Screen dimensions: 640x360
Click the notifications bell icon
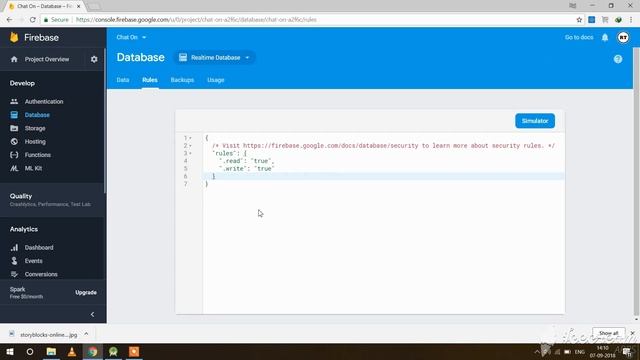coord(605,38)
